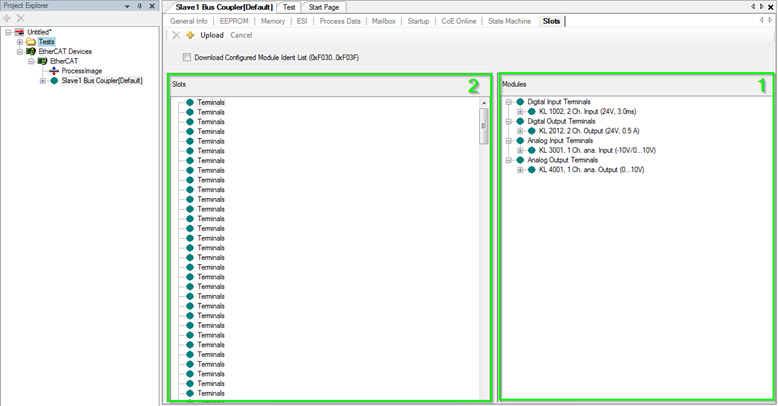Image resolution: width=778 pixels, height=406 pixels.
Task: Click the Tests folder icon
Action: [x=31, y=42]
